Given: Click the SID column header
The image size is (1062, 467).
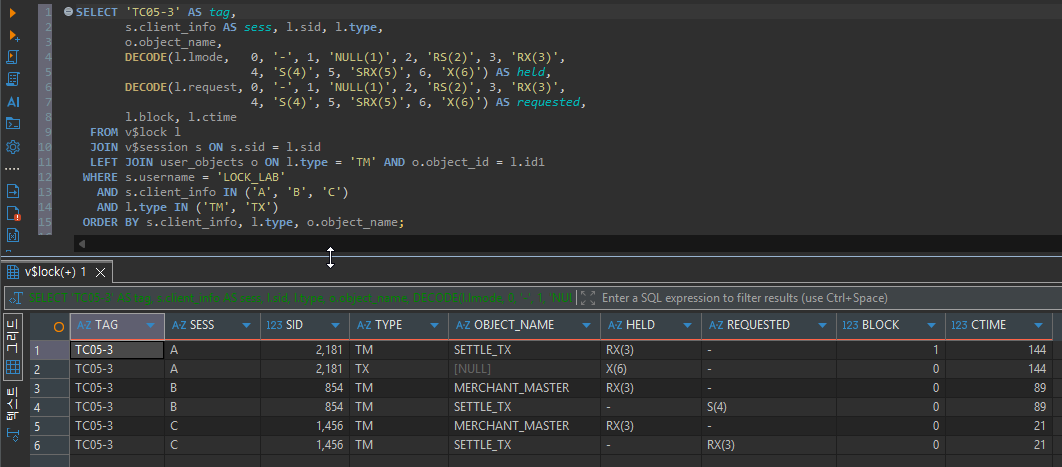Looking at the screenshot, I should coord(304,326).
